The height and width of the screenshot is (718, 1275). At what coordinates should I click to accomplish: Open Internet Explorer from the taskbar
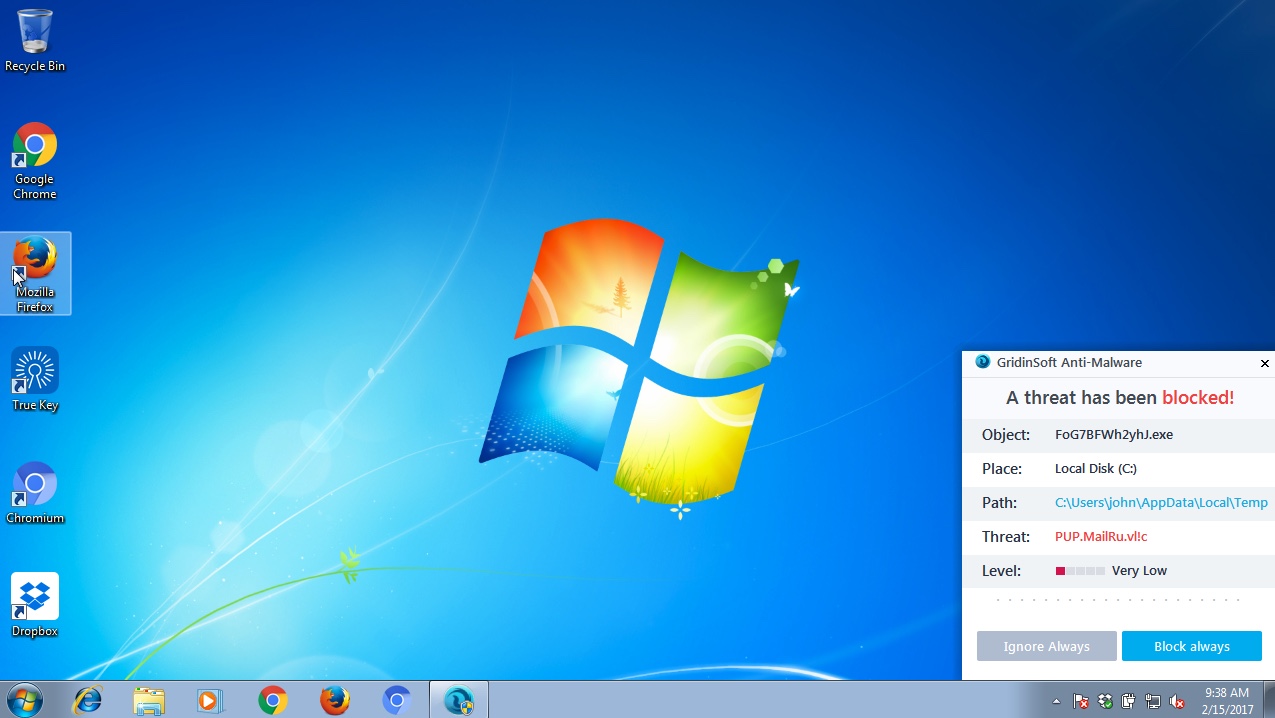(x=88, y=700)
